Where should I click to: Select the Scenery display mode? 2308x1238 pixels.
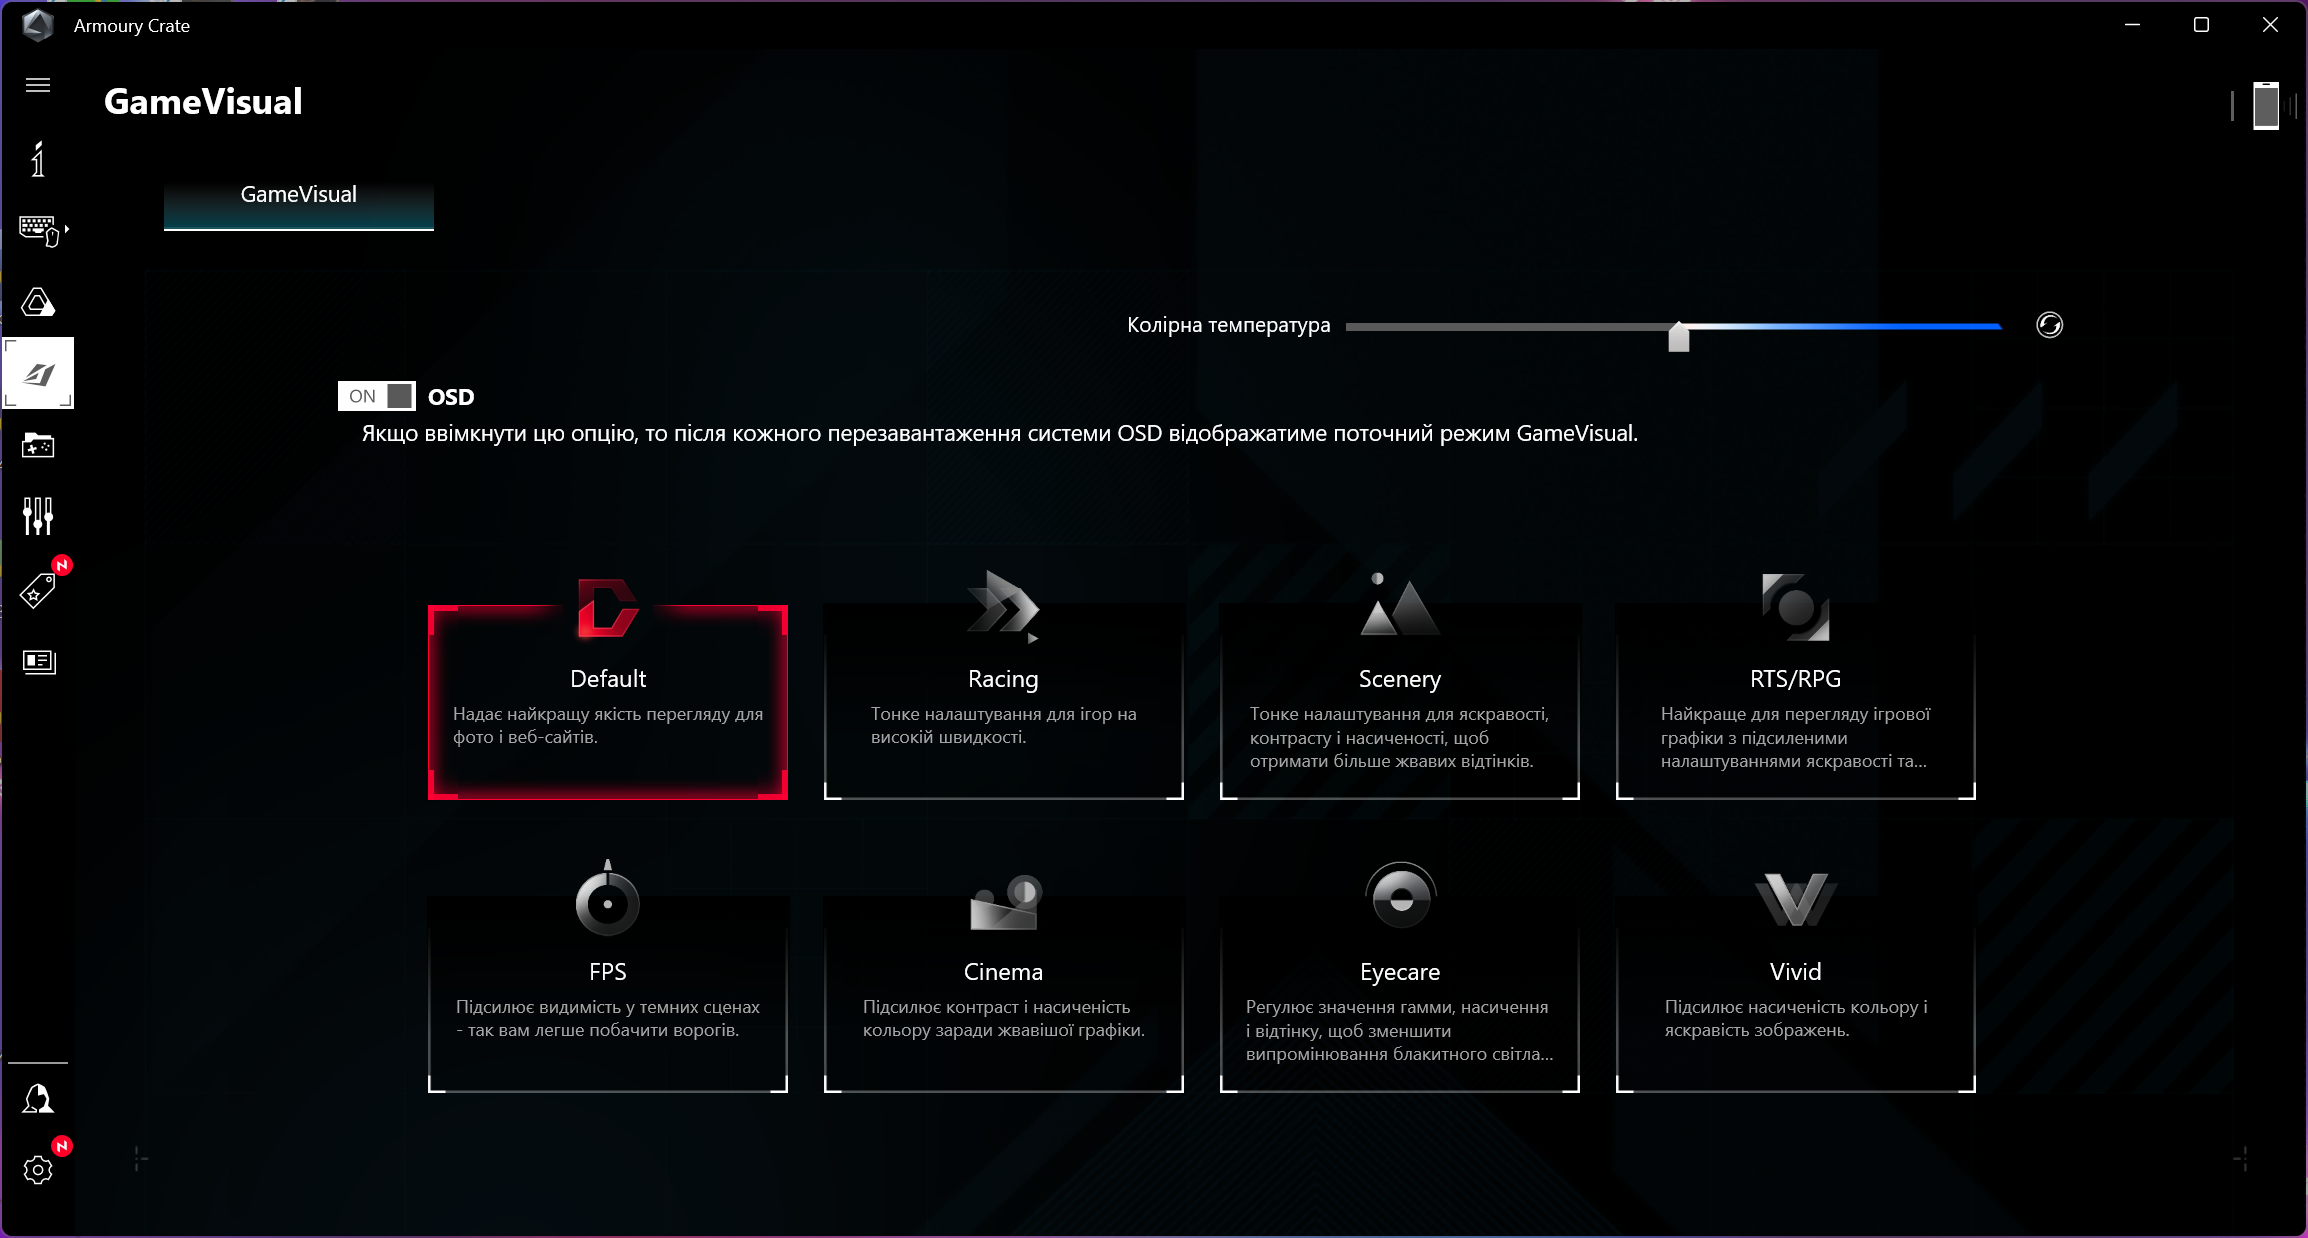tap(1399, 700)
